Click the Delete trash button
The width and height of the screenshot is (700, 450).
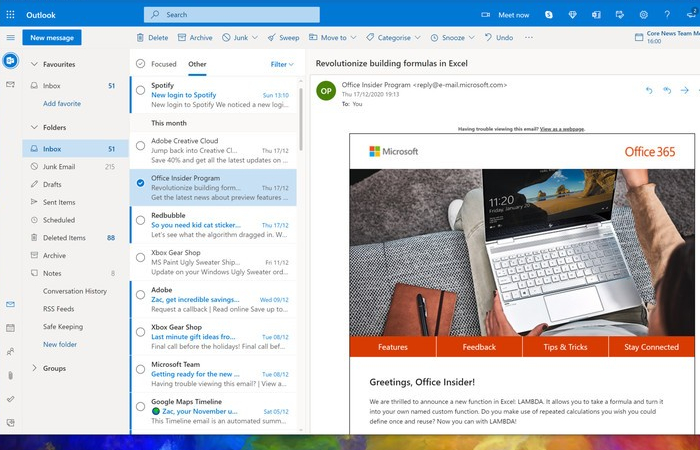pos(152,38)
